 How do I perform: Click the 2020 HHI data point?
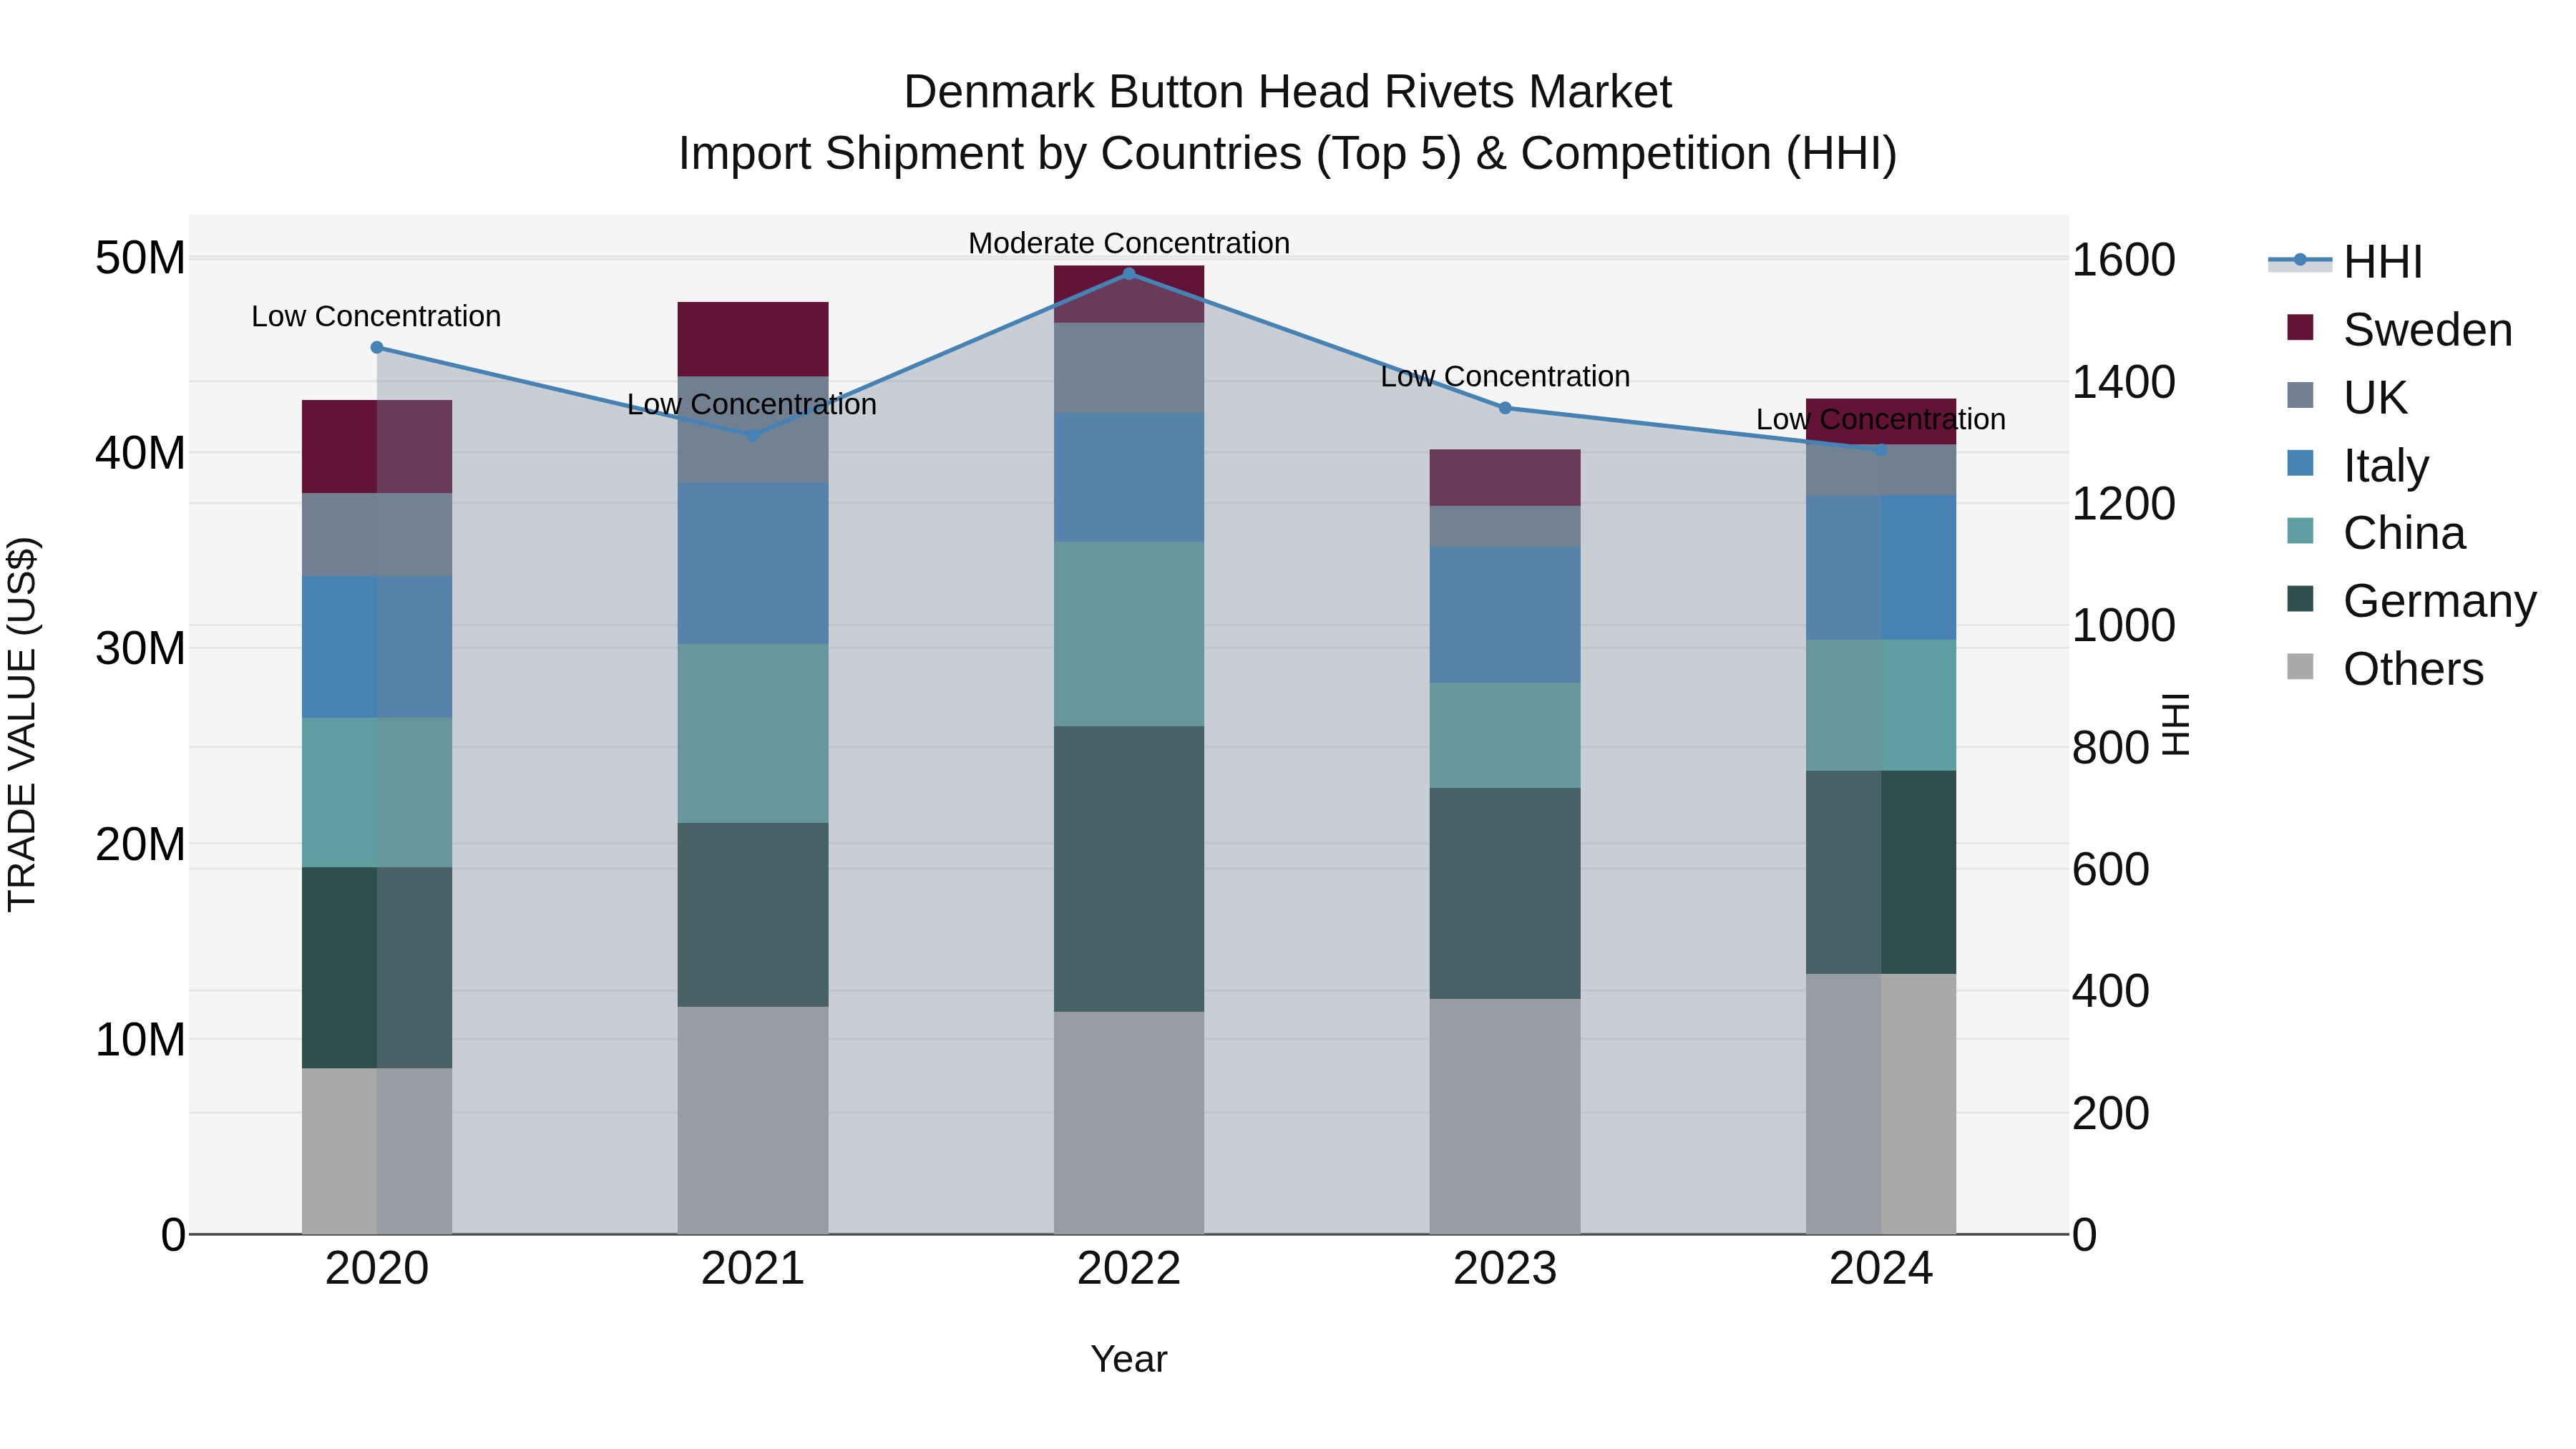coord(377,347)
